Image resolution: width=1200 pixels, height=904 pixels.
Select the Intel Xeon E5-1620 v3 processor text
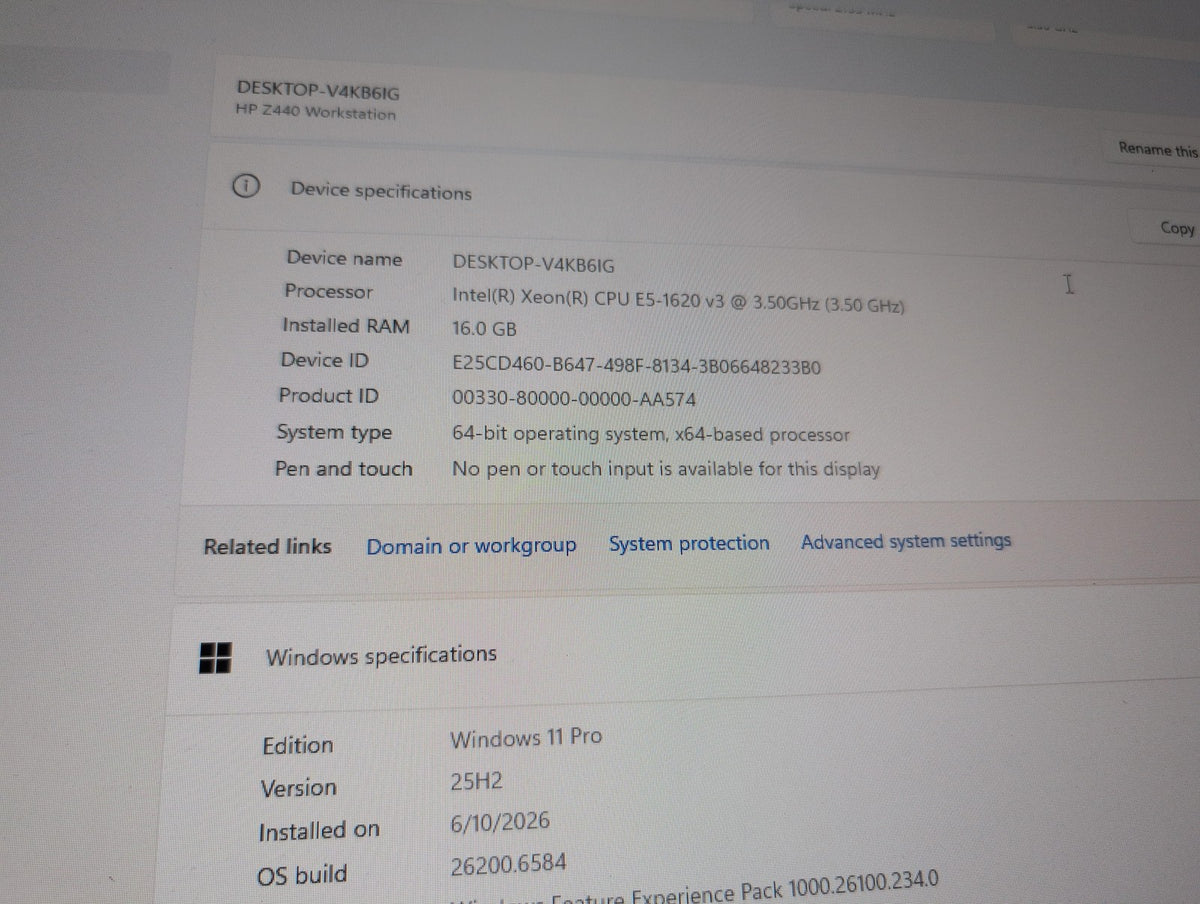[678, 300]
